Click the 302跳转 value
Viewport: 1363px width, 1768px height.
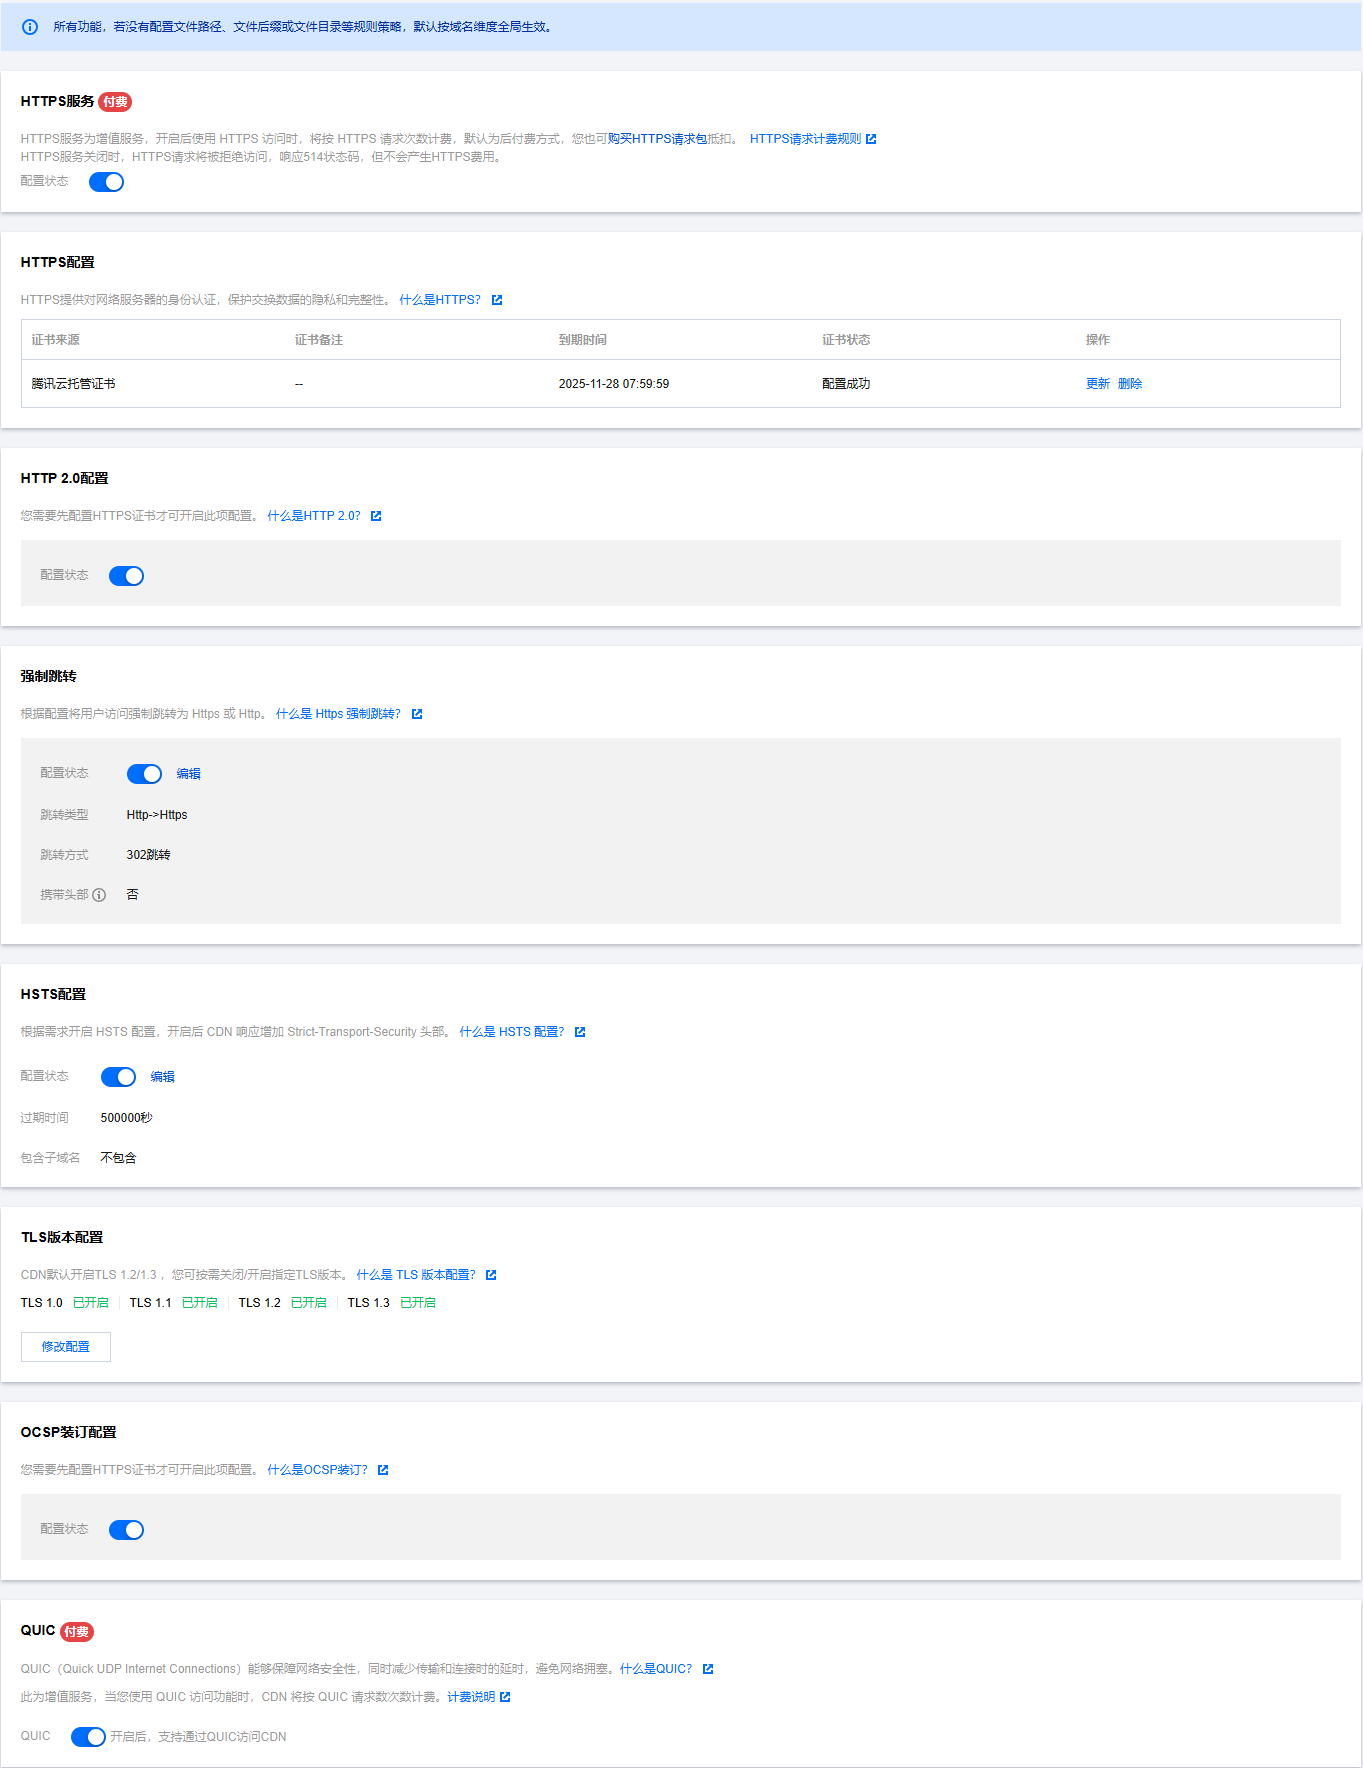[x=149, y=855]
